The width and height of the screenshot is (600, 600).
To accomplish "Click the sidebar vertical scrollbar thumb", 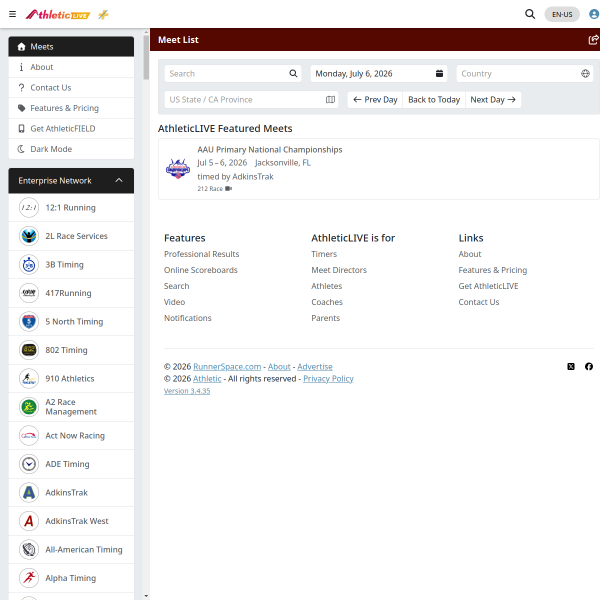I will tap(146, 57).
